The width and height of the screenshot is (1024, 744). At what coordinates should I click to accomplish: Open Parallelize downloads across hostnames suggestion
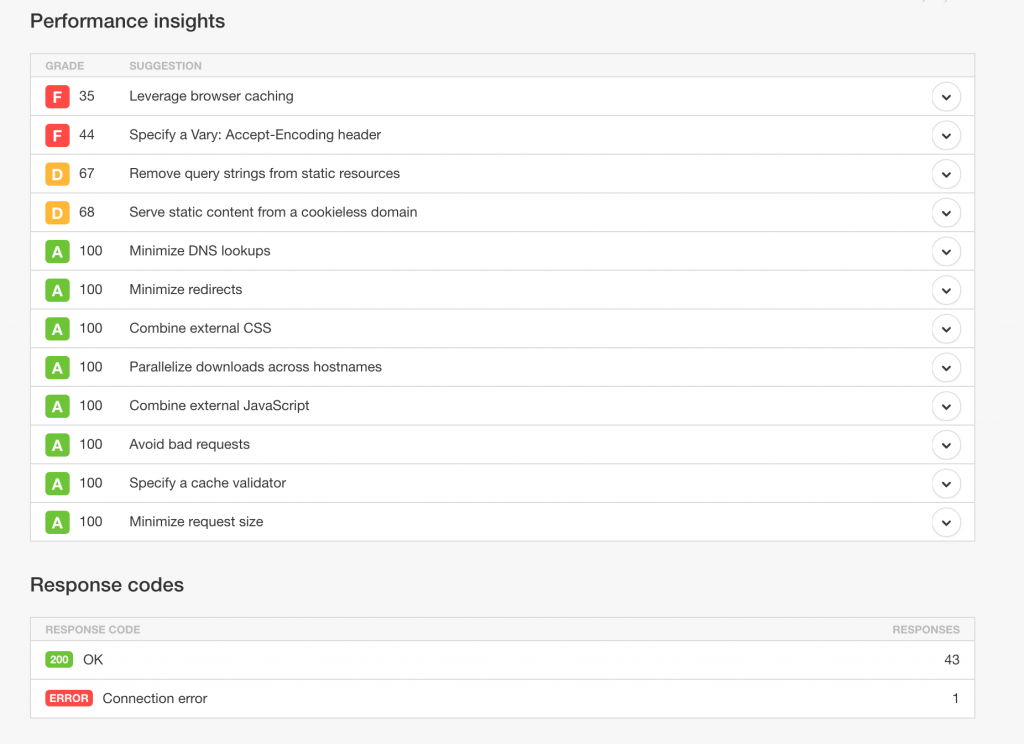[255, 367]
